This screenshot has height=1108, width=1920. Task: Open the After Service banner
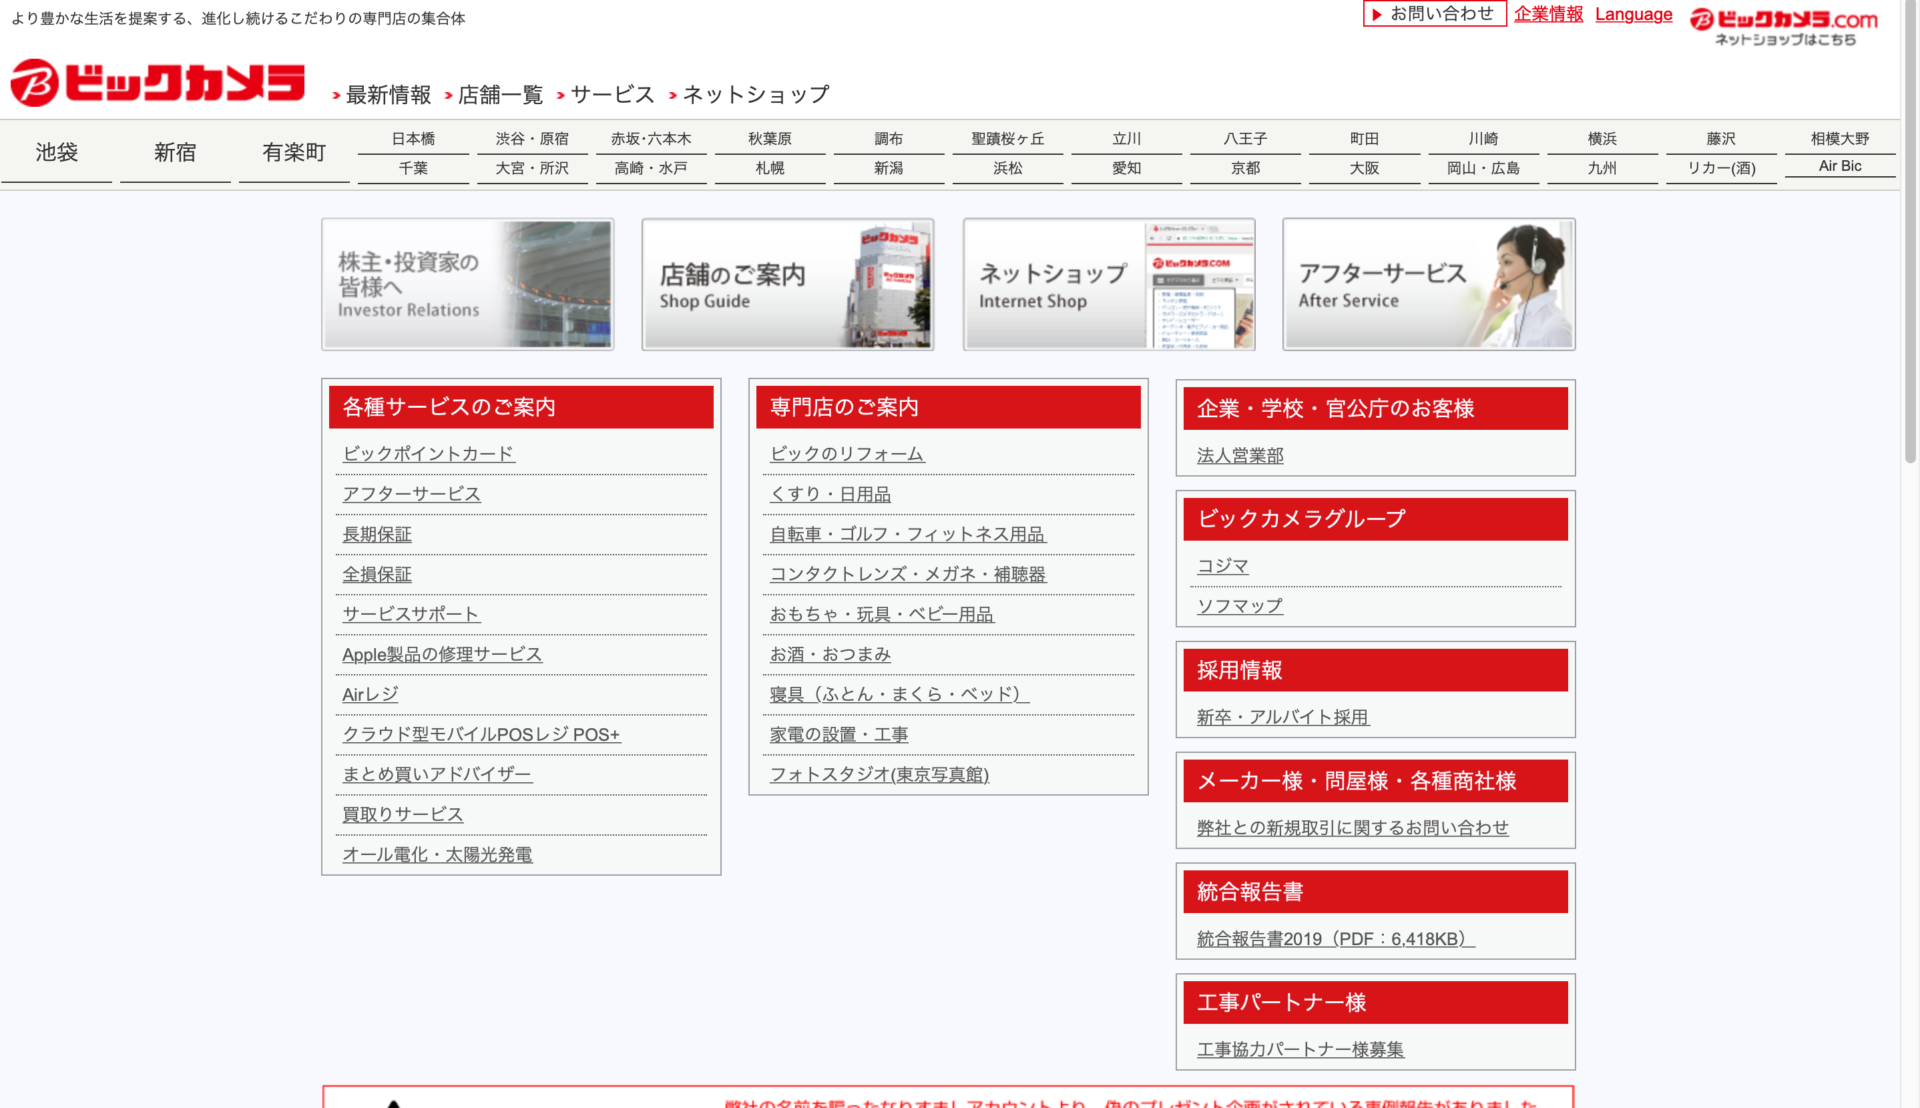pyautogui.click(x=1428, y=285)
